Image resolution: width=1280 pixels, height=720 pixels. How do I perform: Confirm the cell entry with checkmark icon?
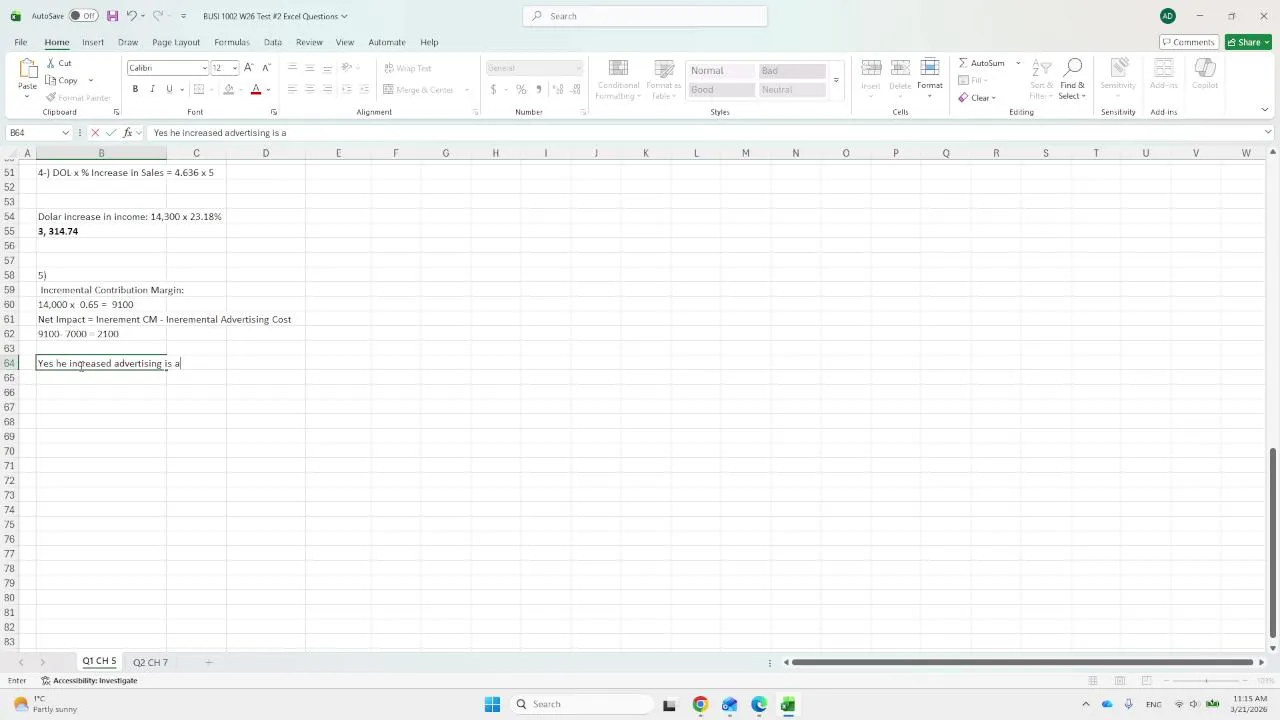111,133
